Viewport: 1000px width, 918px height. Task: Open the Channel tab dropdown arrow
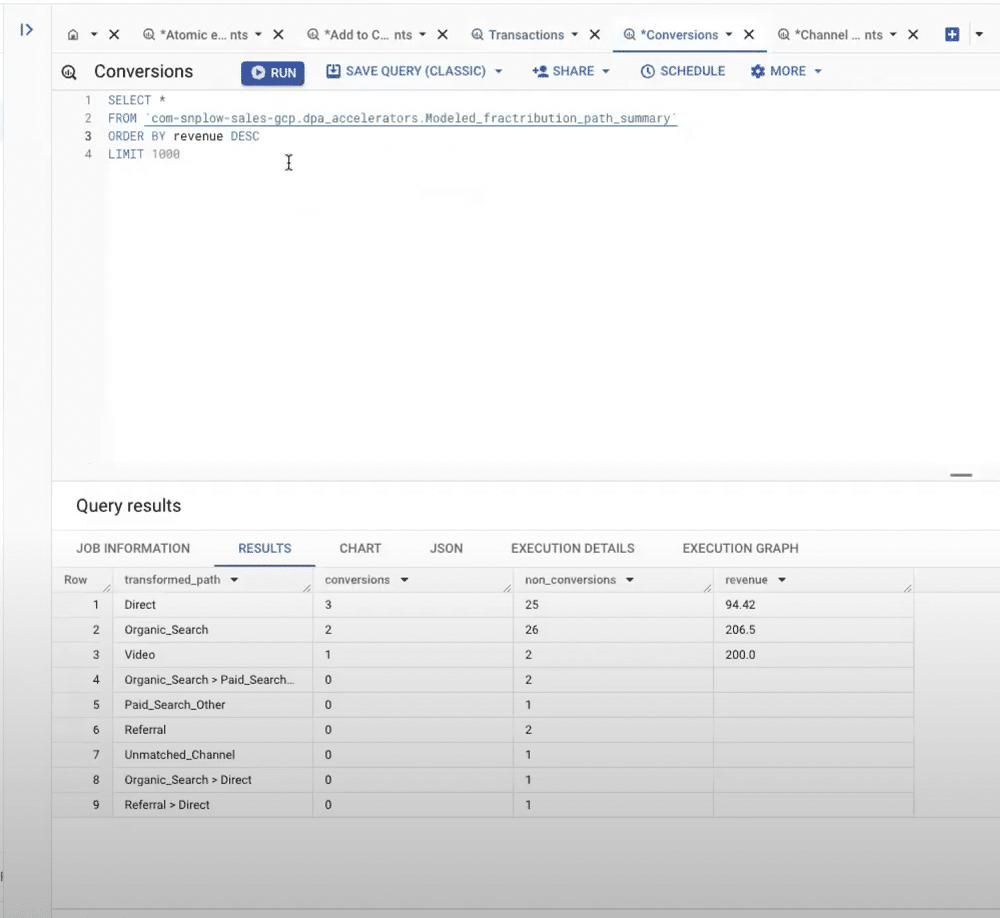click(893, 34)
